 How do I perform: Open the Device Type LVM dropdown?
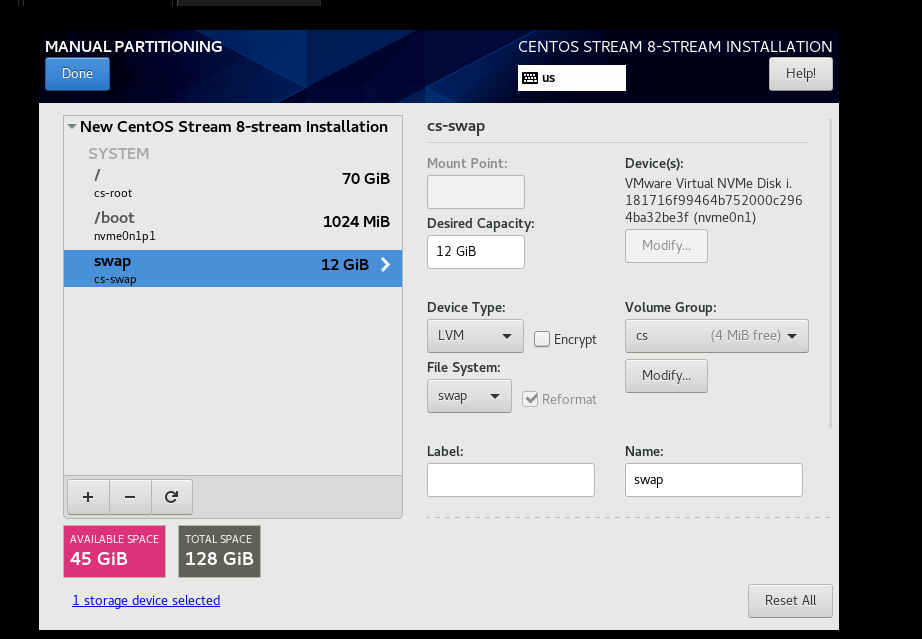[x=475, y=336]
